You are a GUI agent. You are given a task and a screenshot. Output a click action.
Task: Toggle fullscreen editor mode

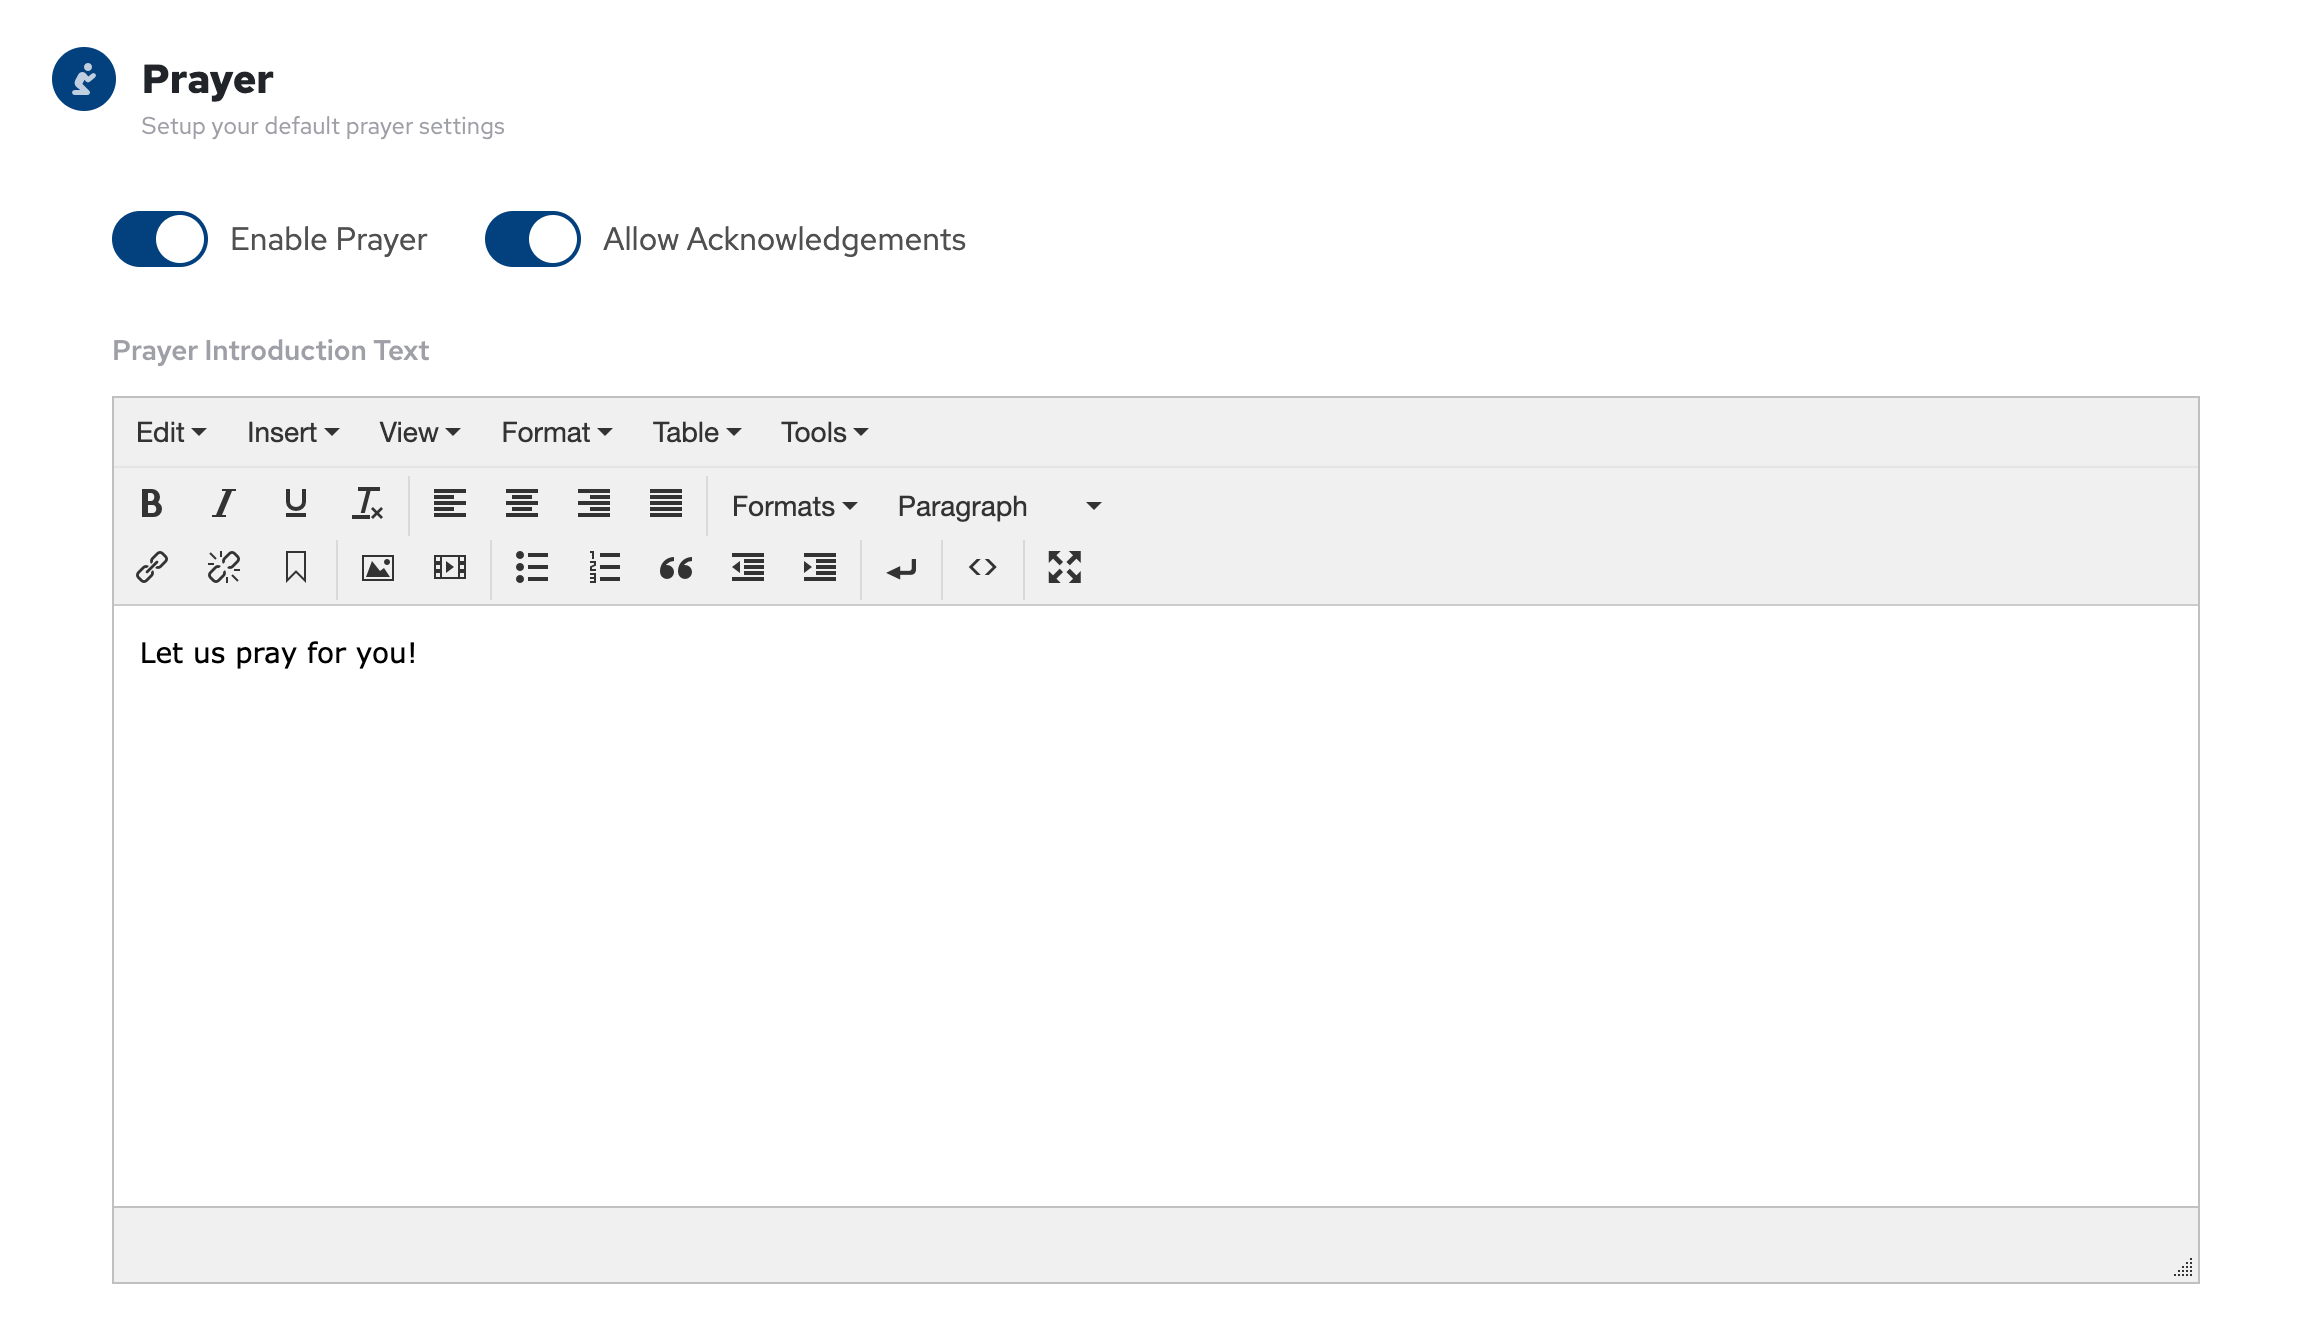coord(1065,568)
